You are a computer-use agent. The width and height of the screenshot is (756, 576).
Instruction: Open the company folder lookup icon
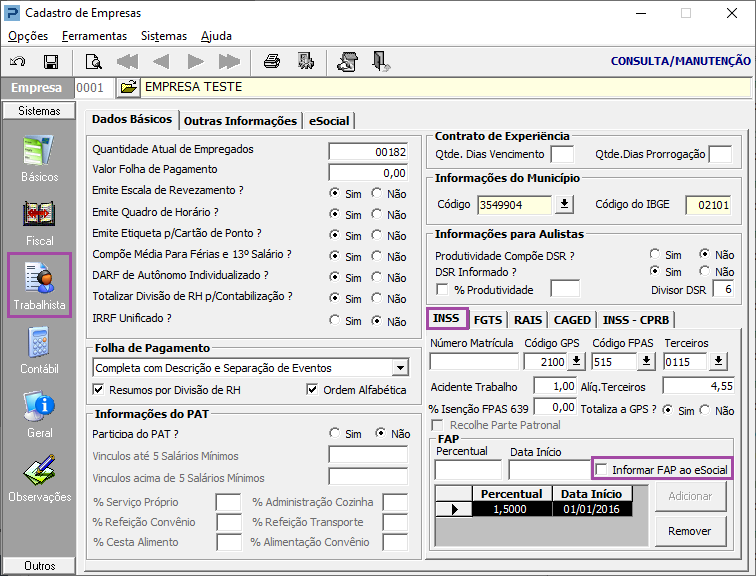[128, 87]
